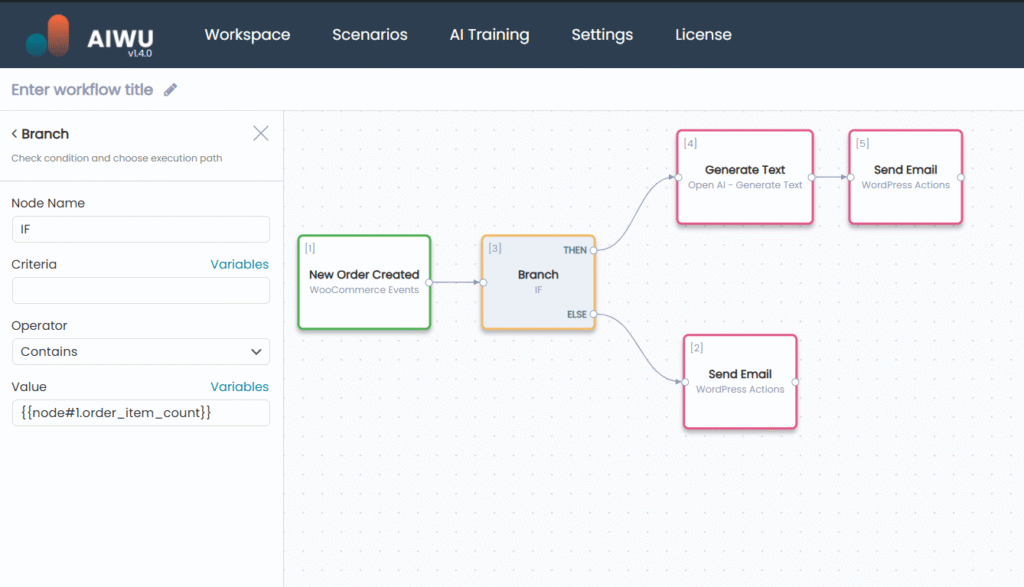Change operator from Contains to another option
The width and height of the screenshot is (1024, 587).
pyautogui.click(x=140, y=352)
